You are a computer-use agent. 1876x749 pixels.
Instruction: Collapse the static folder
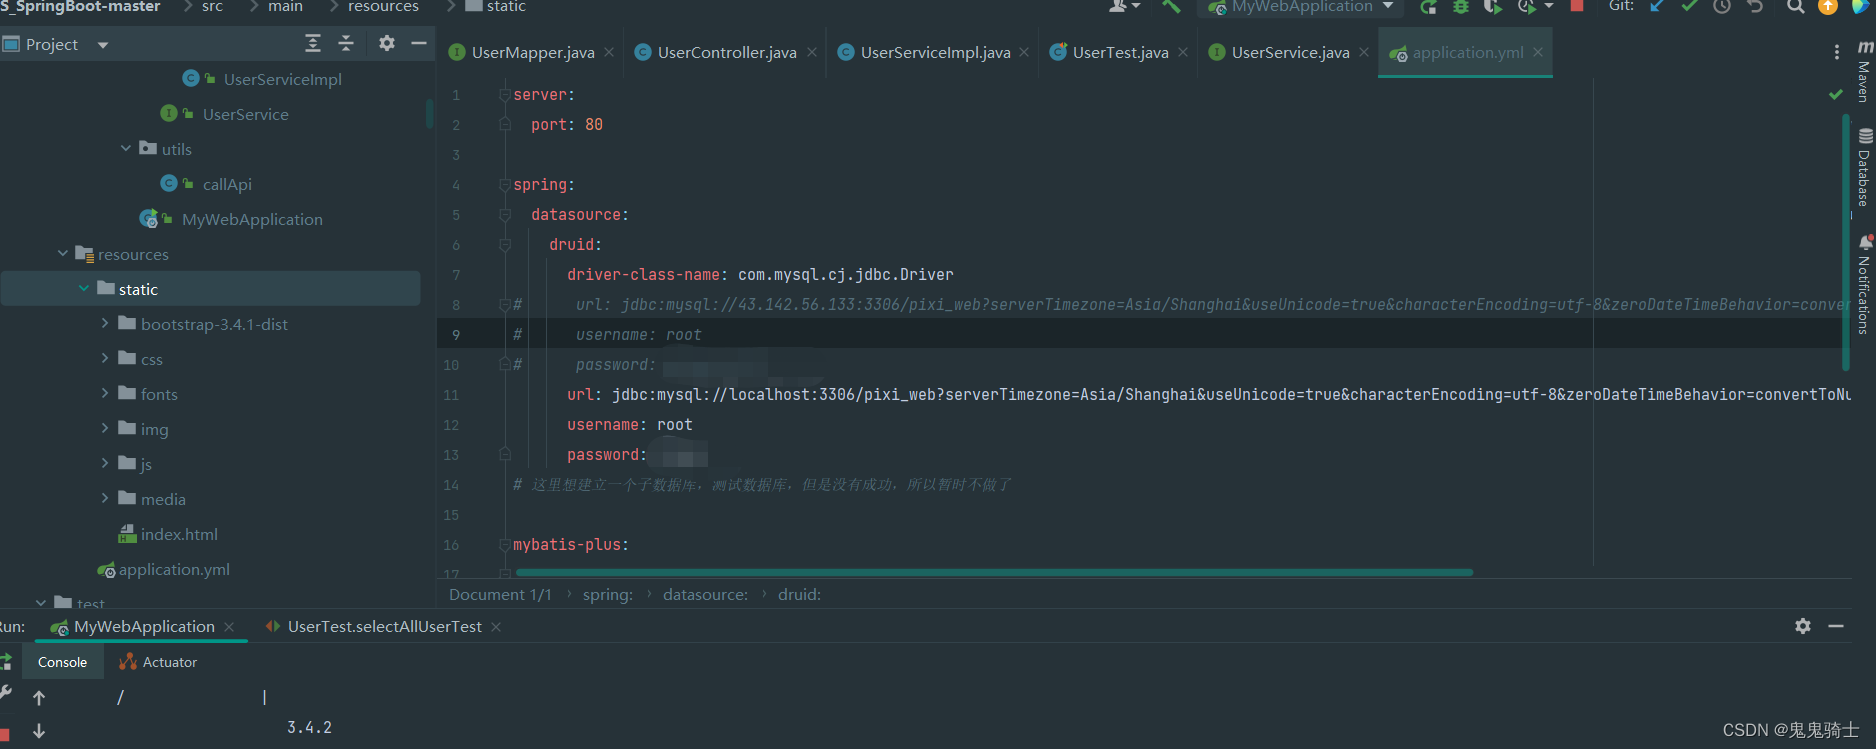(84, 288)
